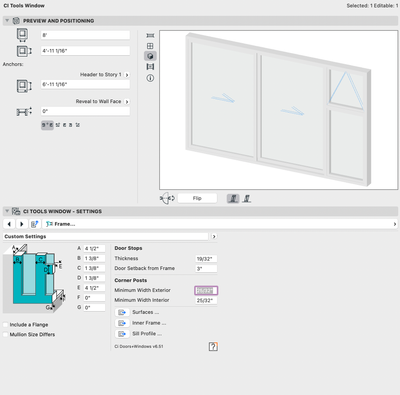Screen dimensions: 400x395
Task: Edit frame dimension E field
Action: coord(94,288)
